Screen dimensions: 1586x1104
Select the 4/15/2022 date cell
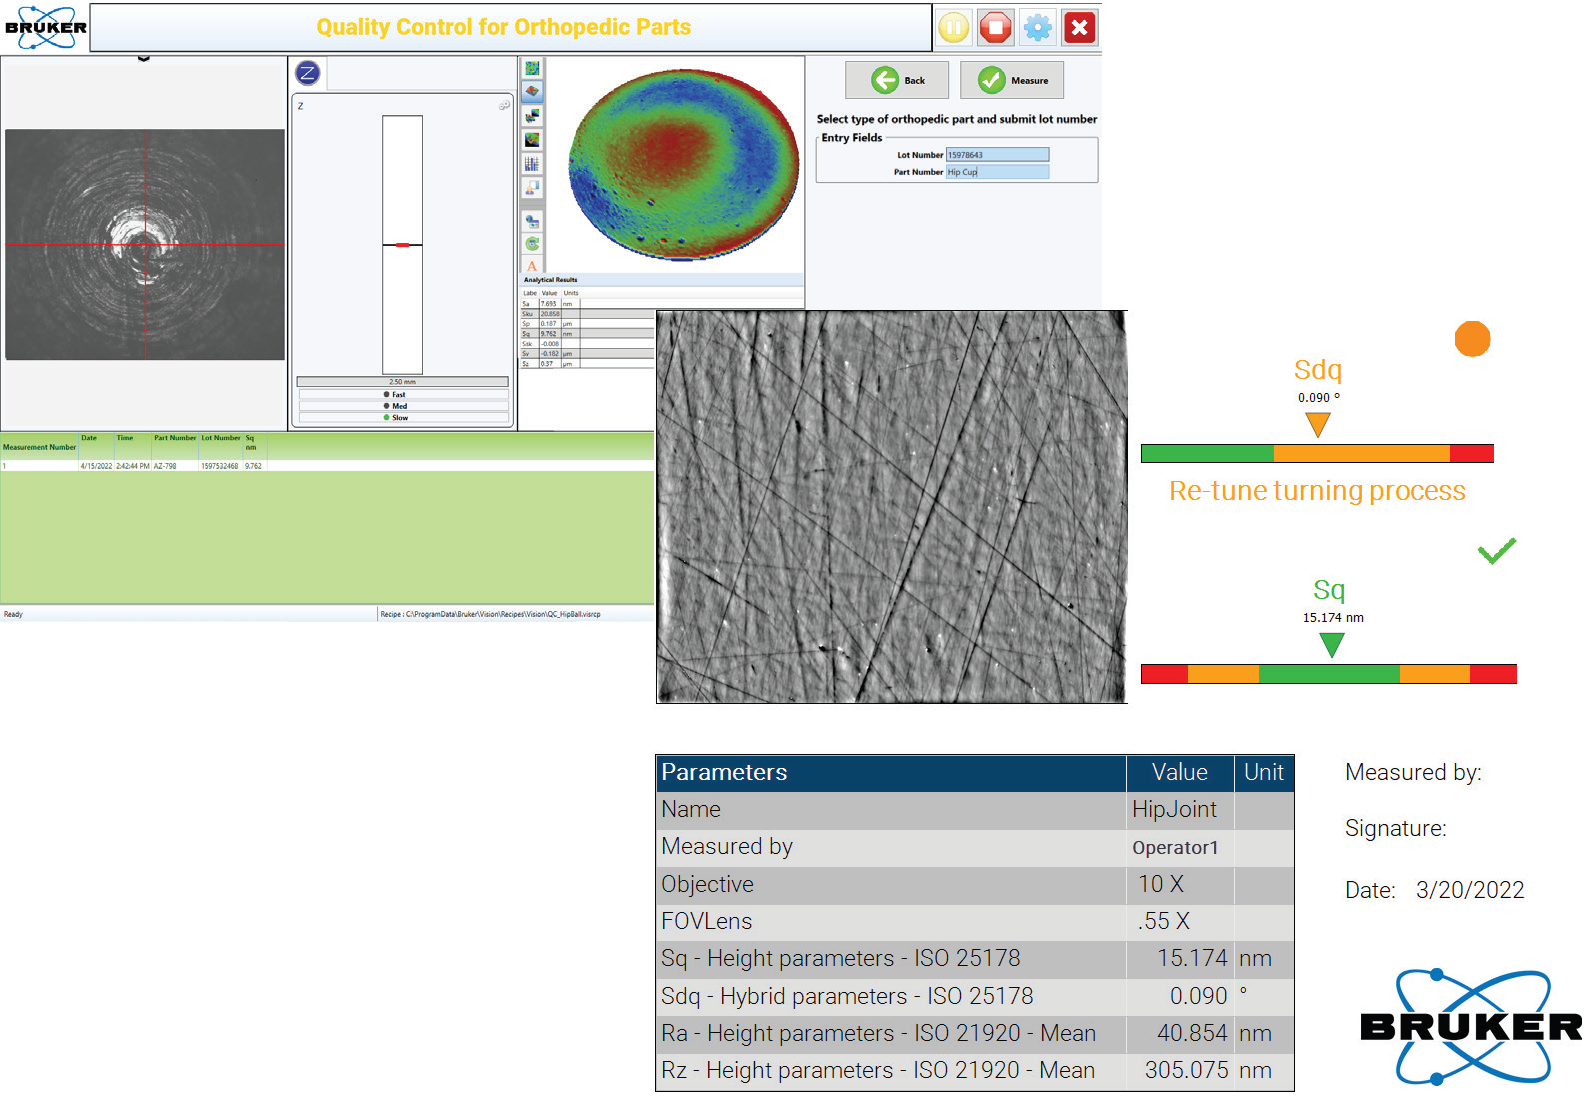(96, 466)
